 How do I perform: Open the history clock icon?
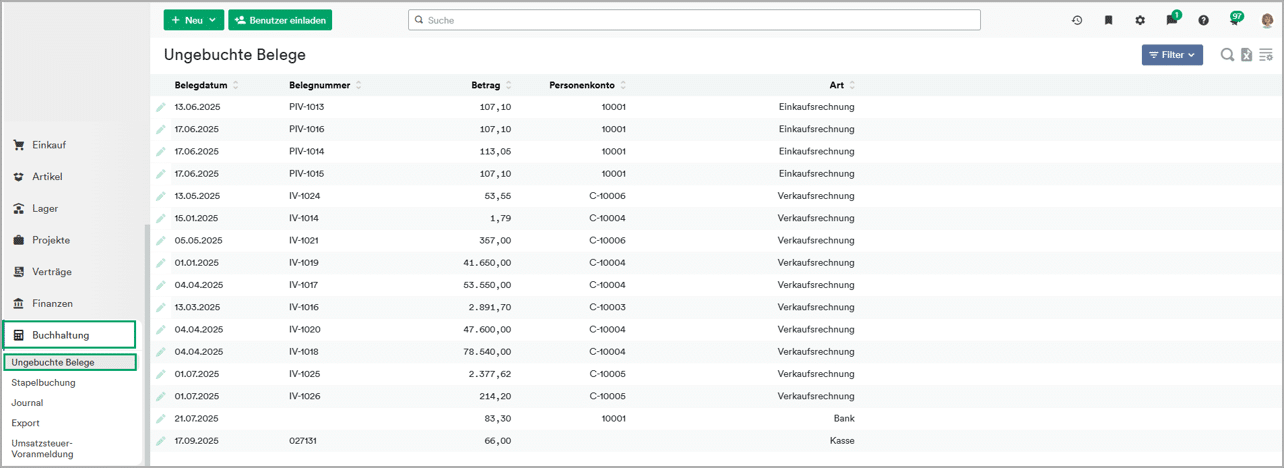point(1077,20)
